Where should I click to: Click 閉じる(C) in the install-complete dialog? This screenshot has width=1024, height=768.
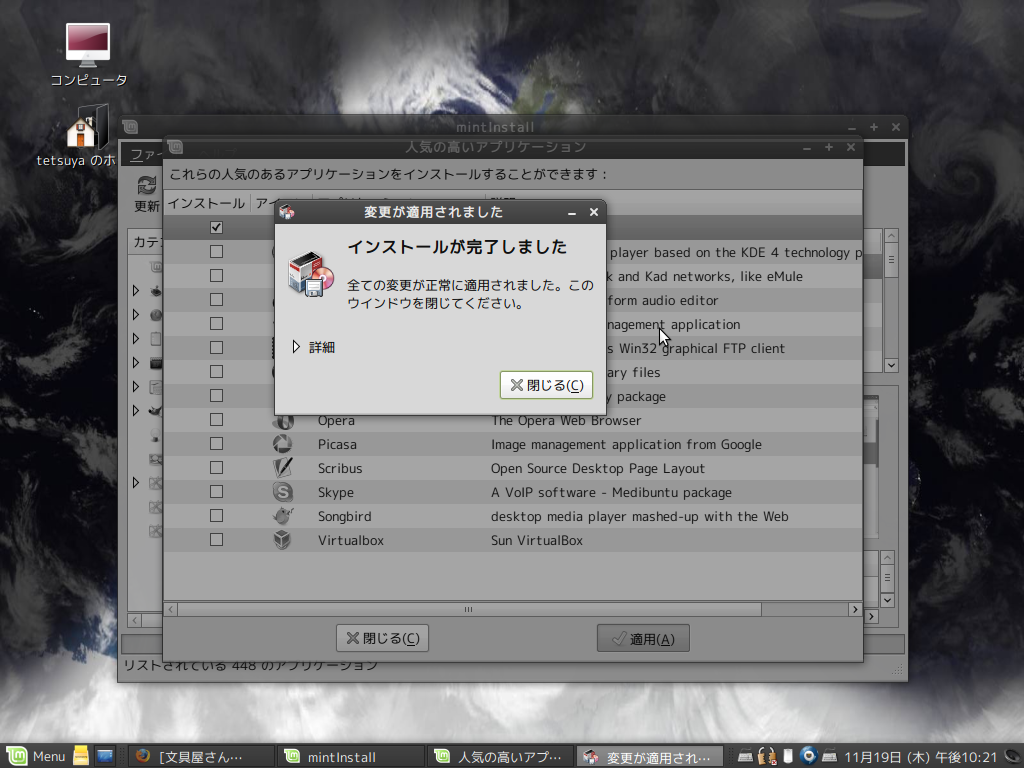point(546,385)
